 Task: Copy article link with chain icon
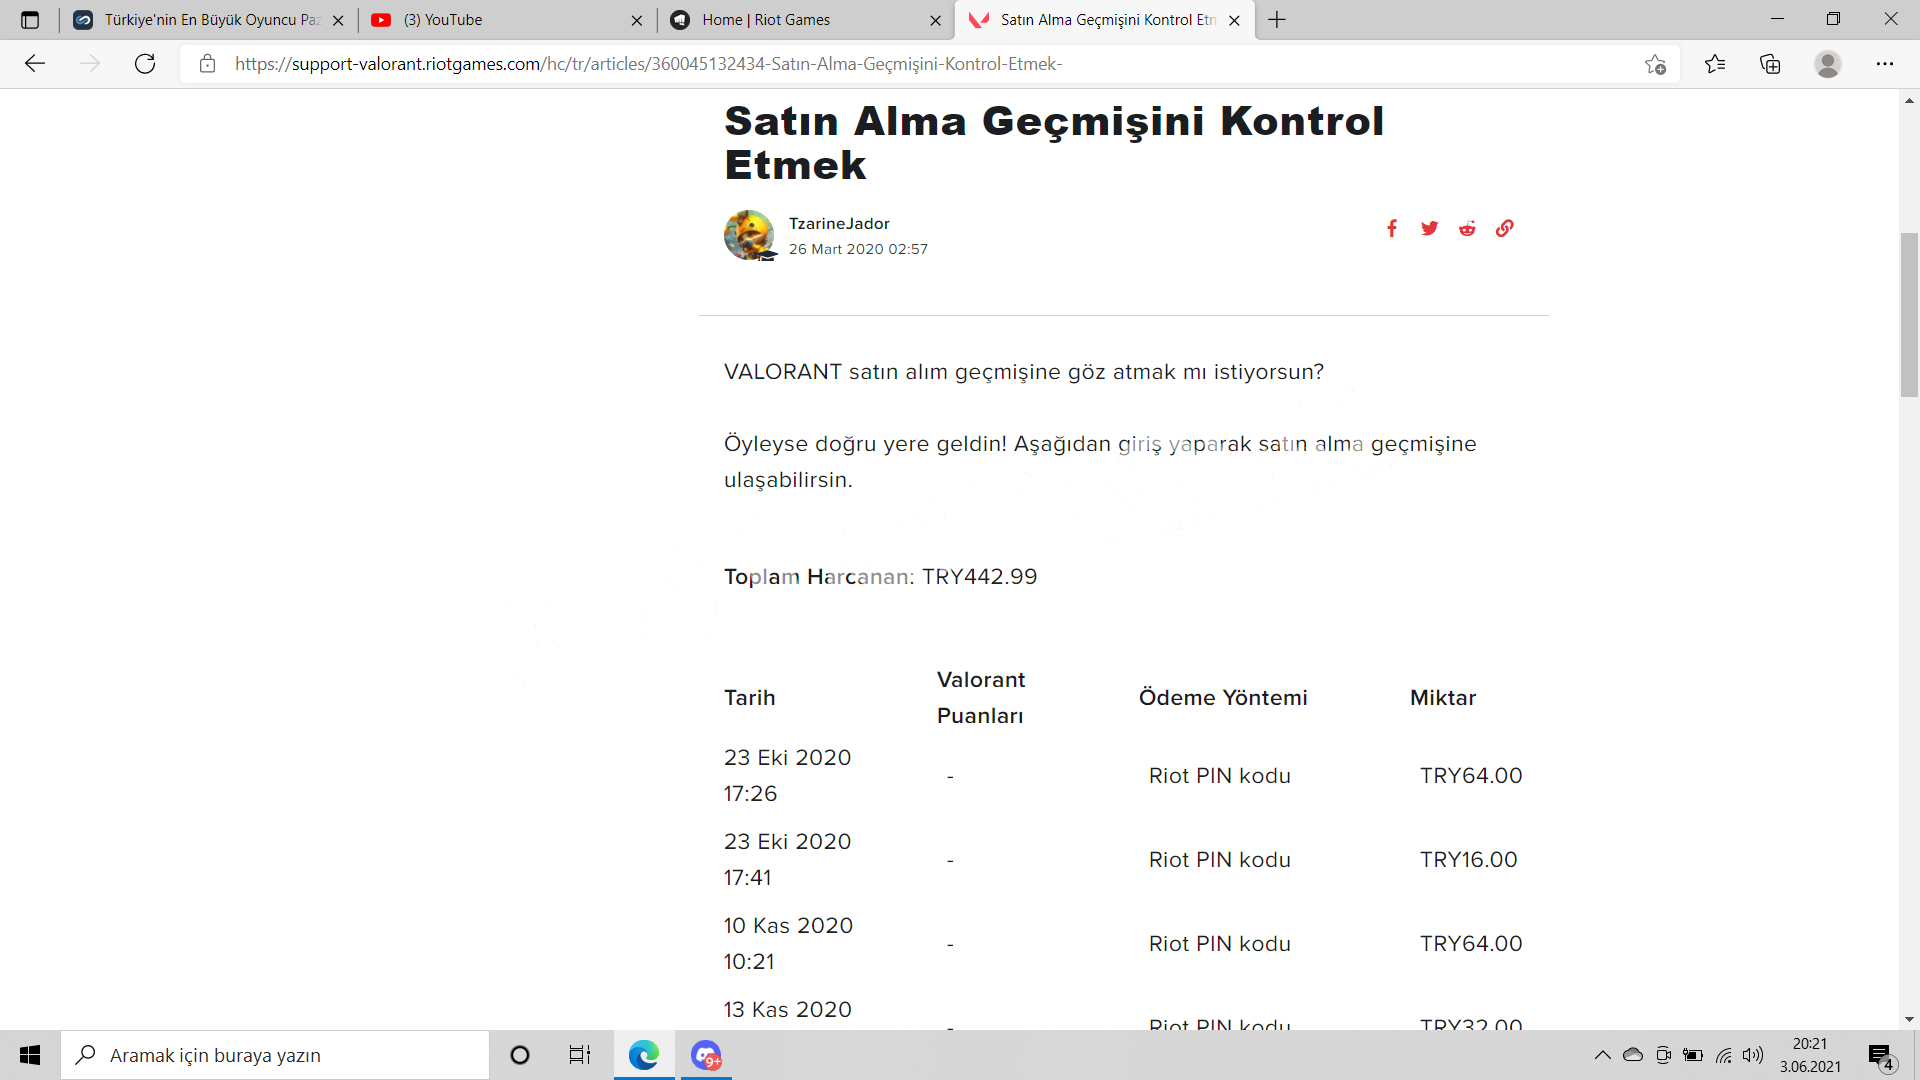click(1504, 229)
